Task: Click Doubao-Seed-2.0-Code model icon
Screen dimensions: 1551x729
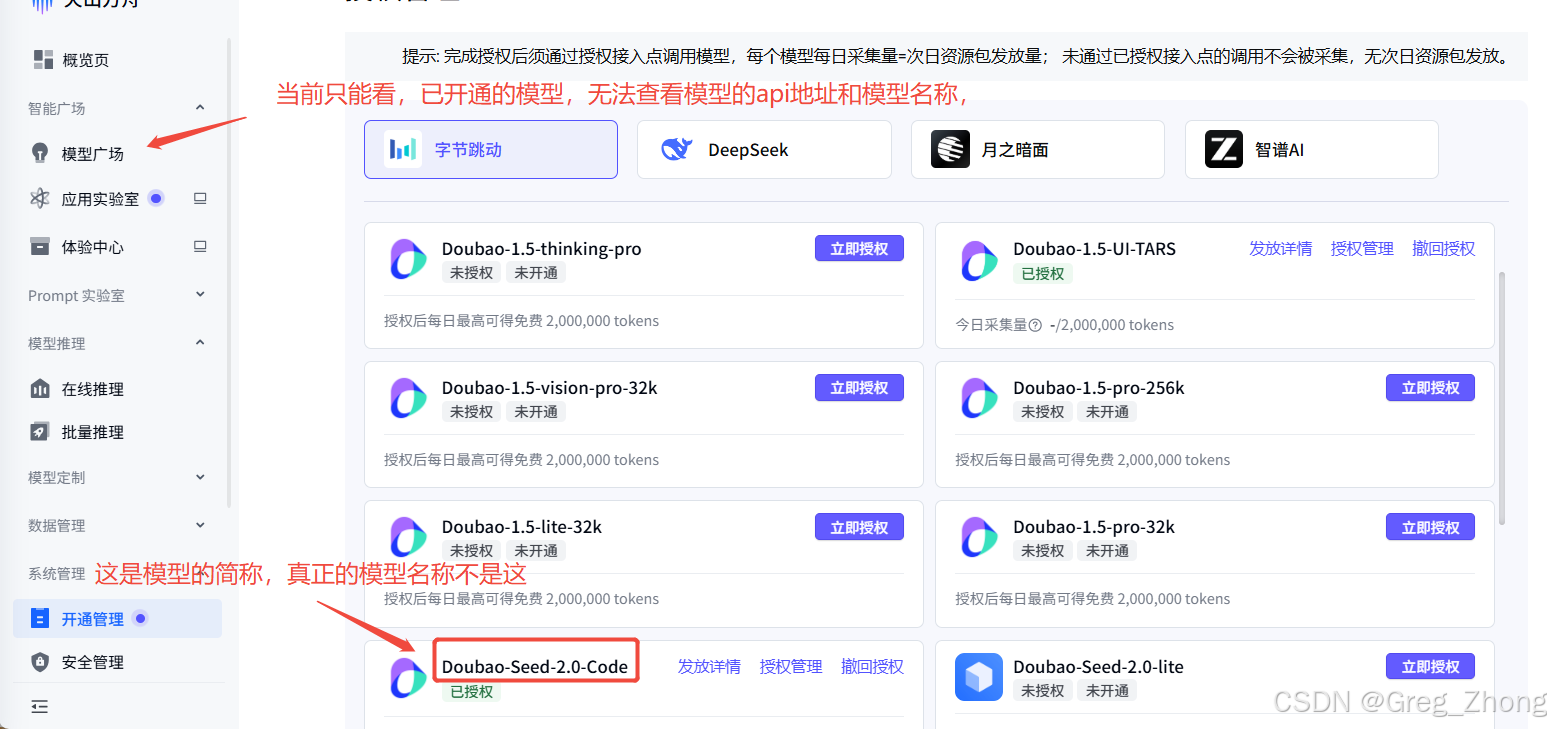Action: coord(408,677)
